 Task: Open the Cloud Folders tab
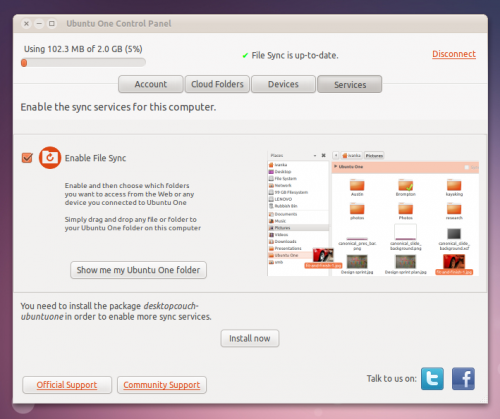tap(217, 84)
